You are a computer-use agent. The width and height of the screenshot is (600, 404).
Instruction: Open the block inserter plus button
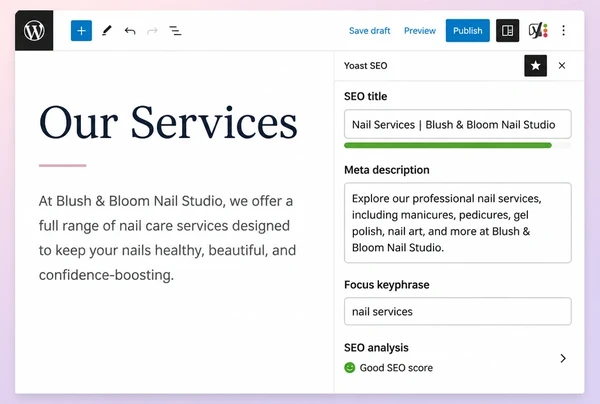click(81, 31)
